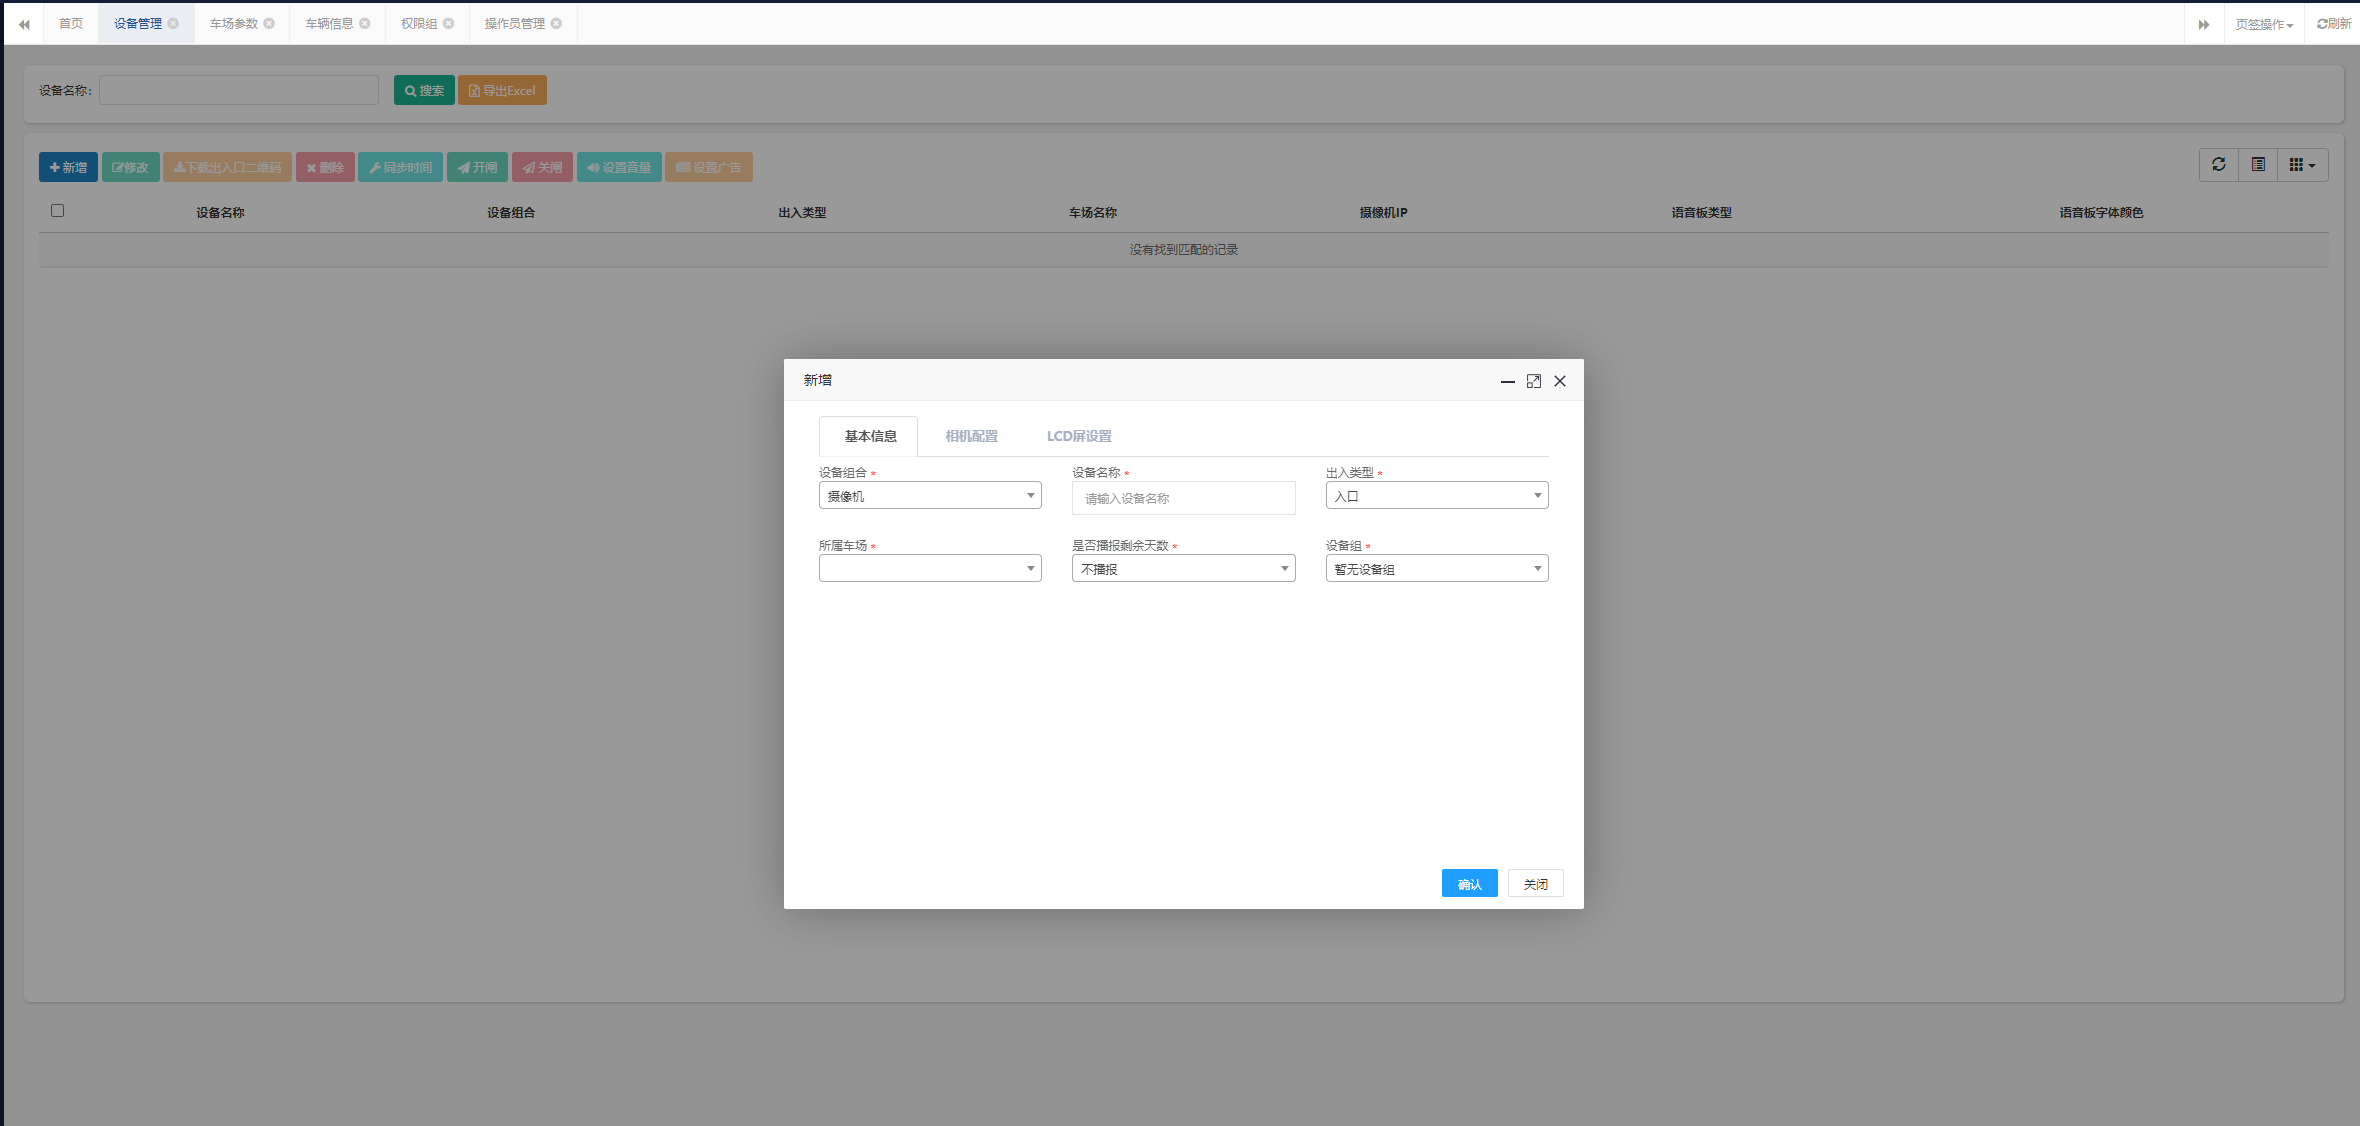Select the 基本信息 tab in dialog

[x=870, y=436]
